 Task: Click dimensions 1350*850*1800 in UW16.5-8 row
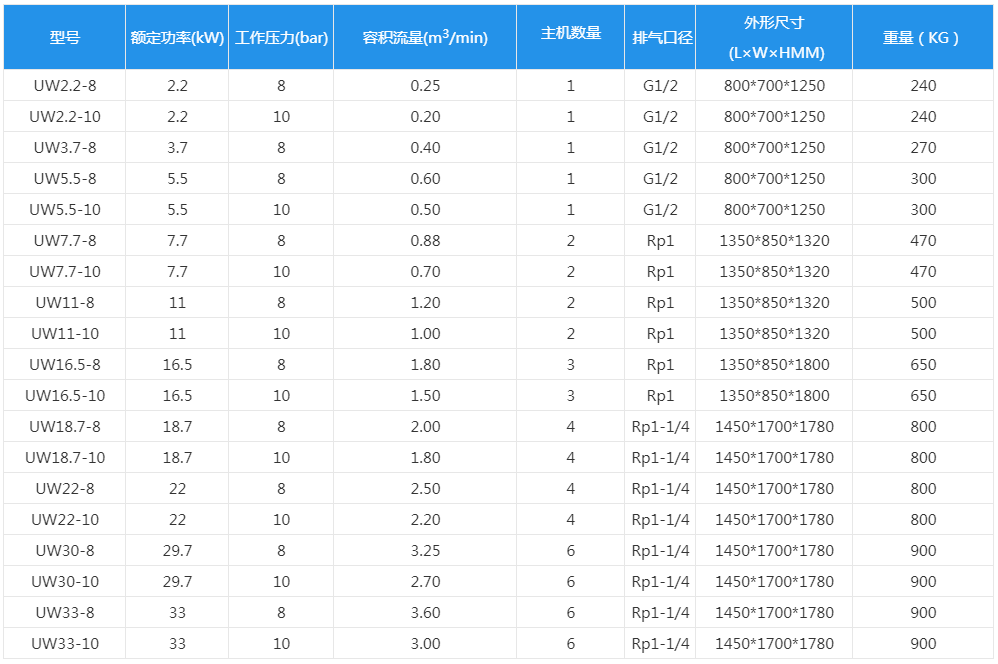click(x=774, y=365)
